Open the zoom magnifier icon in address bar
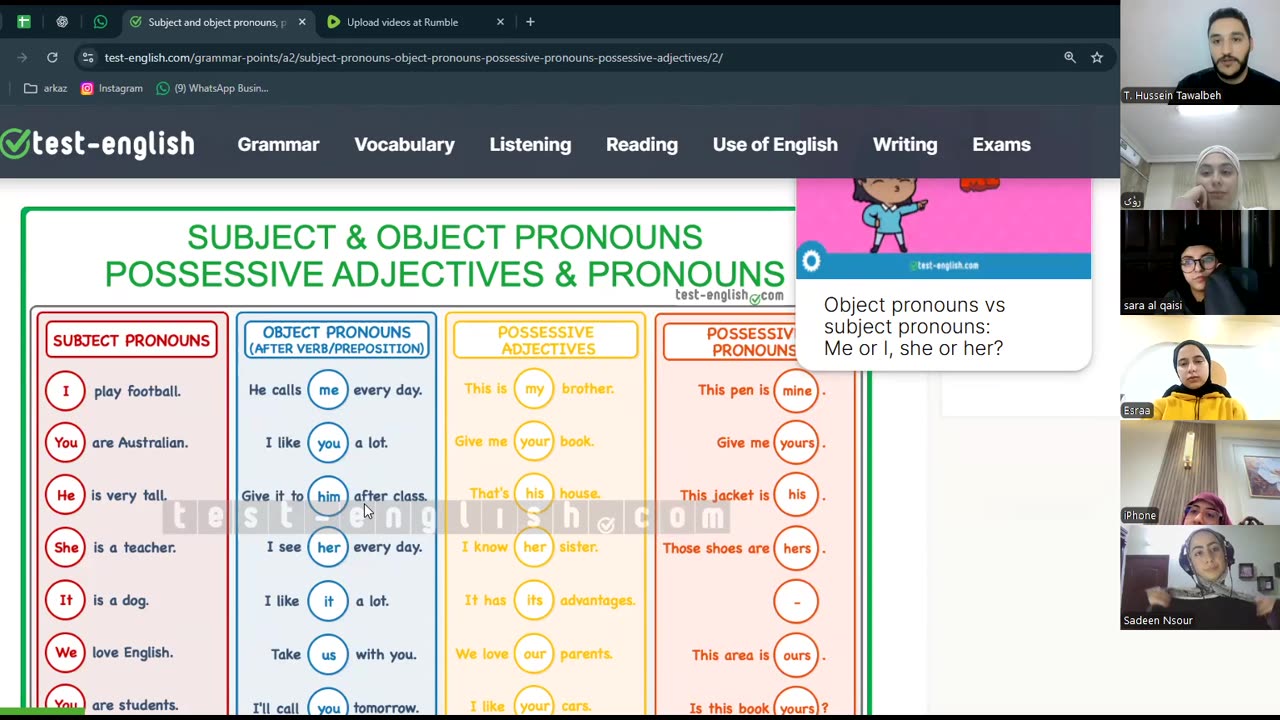 [1070, 58]
